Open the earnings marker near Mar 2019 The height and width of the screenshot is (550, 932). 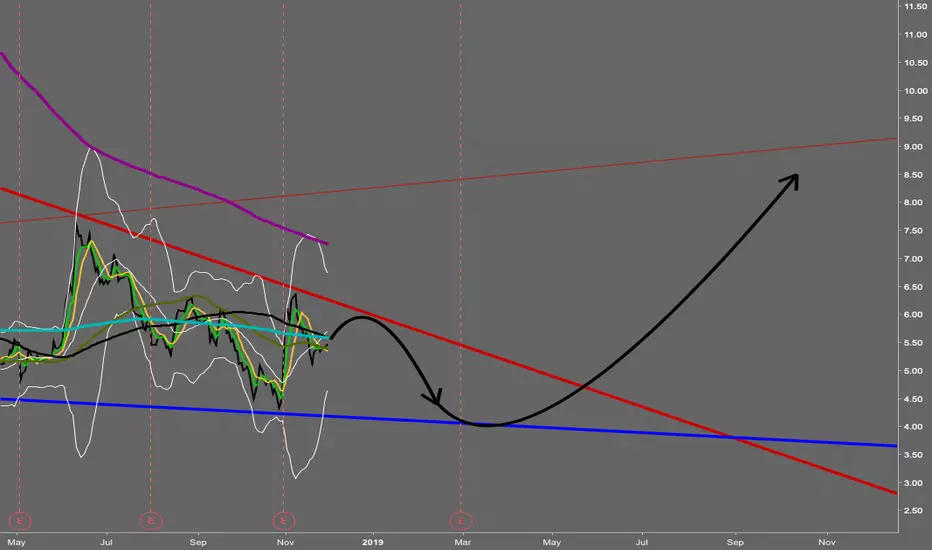461,521
